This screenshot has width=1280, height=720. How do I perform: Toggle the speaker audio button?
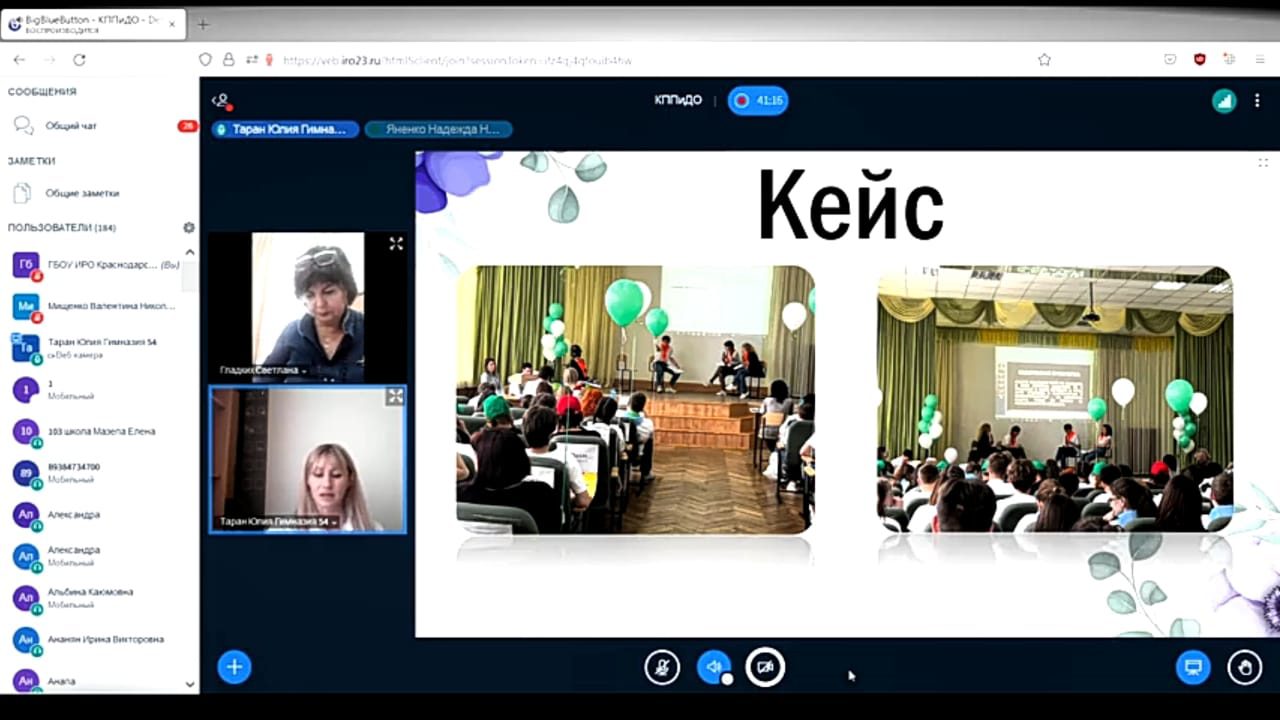[x=713, y=667]
